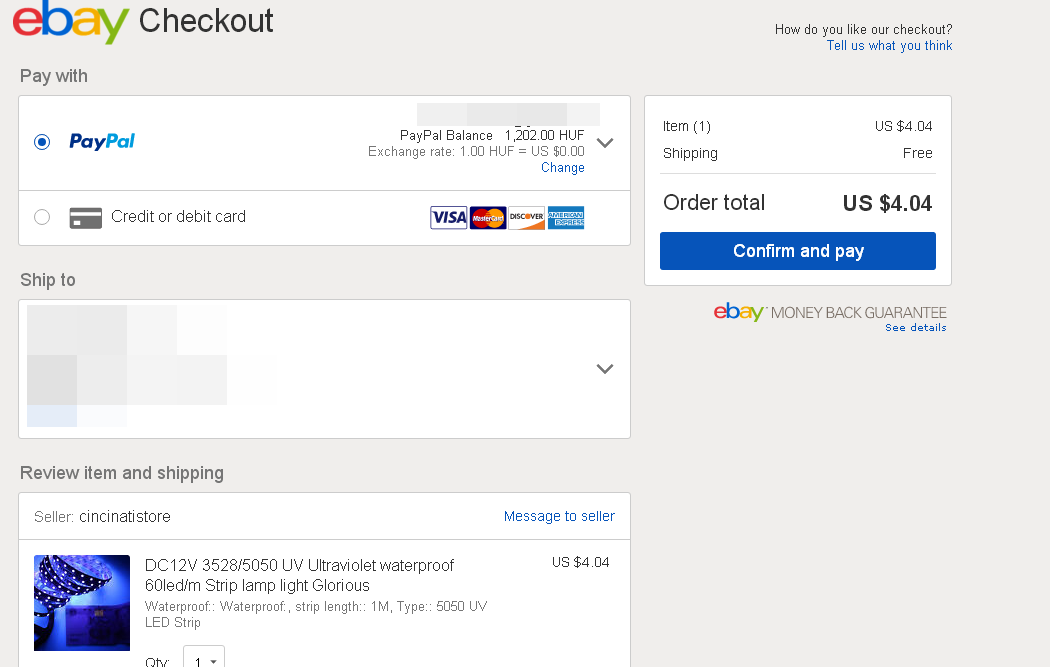Open the Qty quantity dropdown
The width and height of the screenshot is (1050, 667).
point(204,661)
